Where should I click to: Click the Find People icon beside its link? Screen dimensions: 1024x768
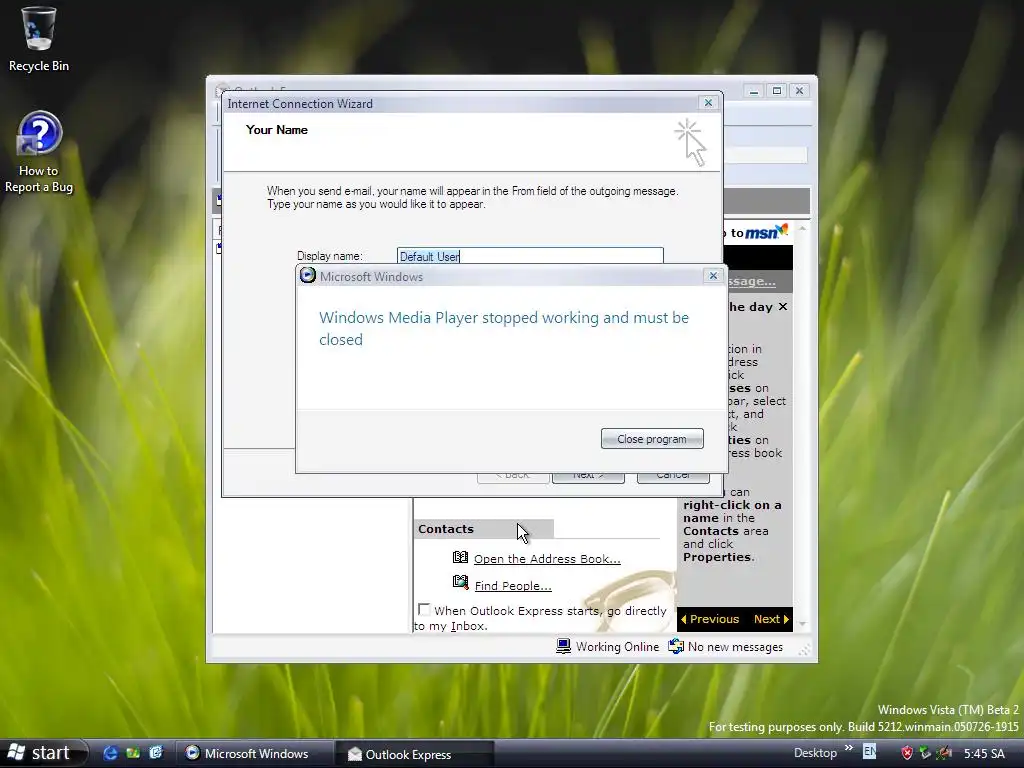coord(460,582)
